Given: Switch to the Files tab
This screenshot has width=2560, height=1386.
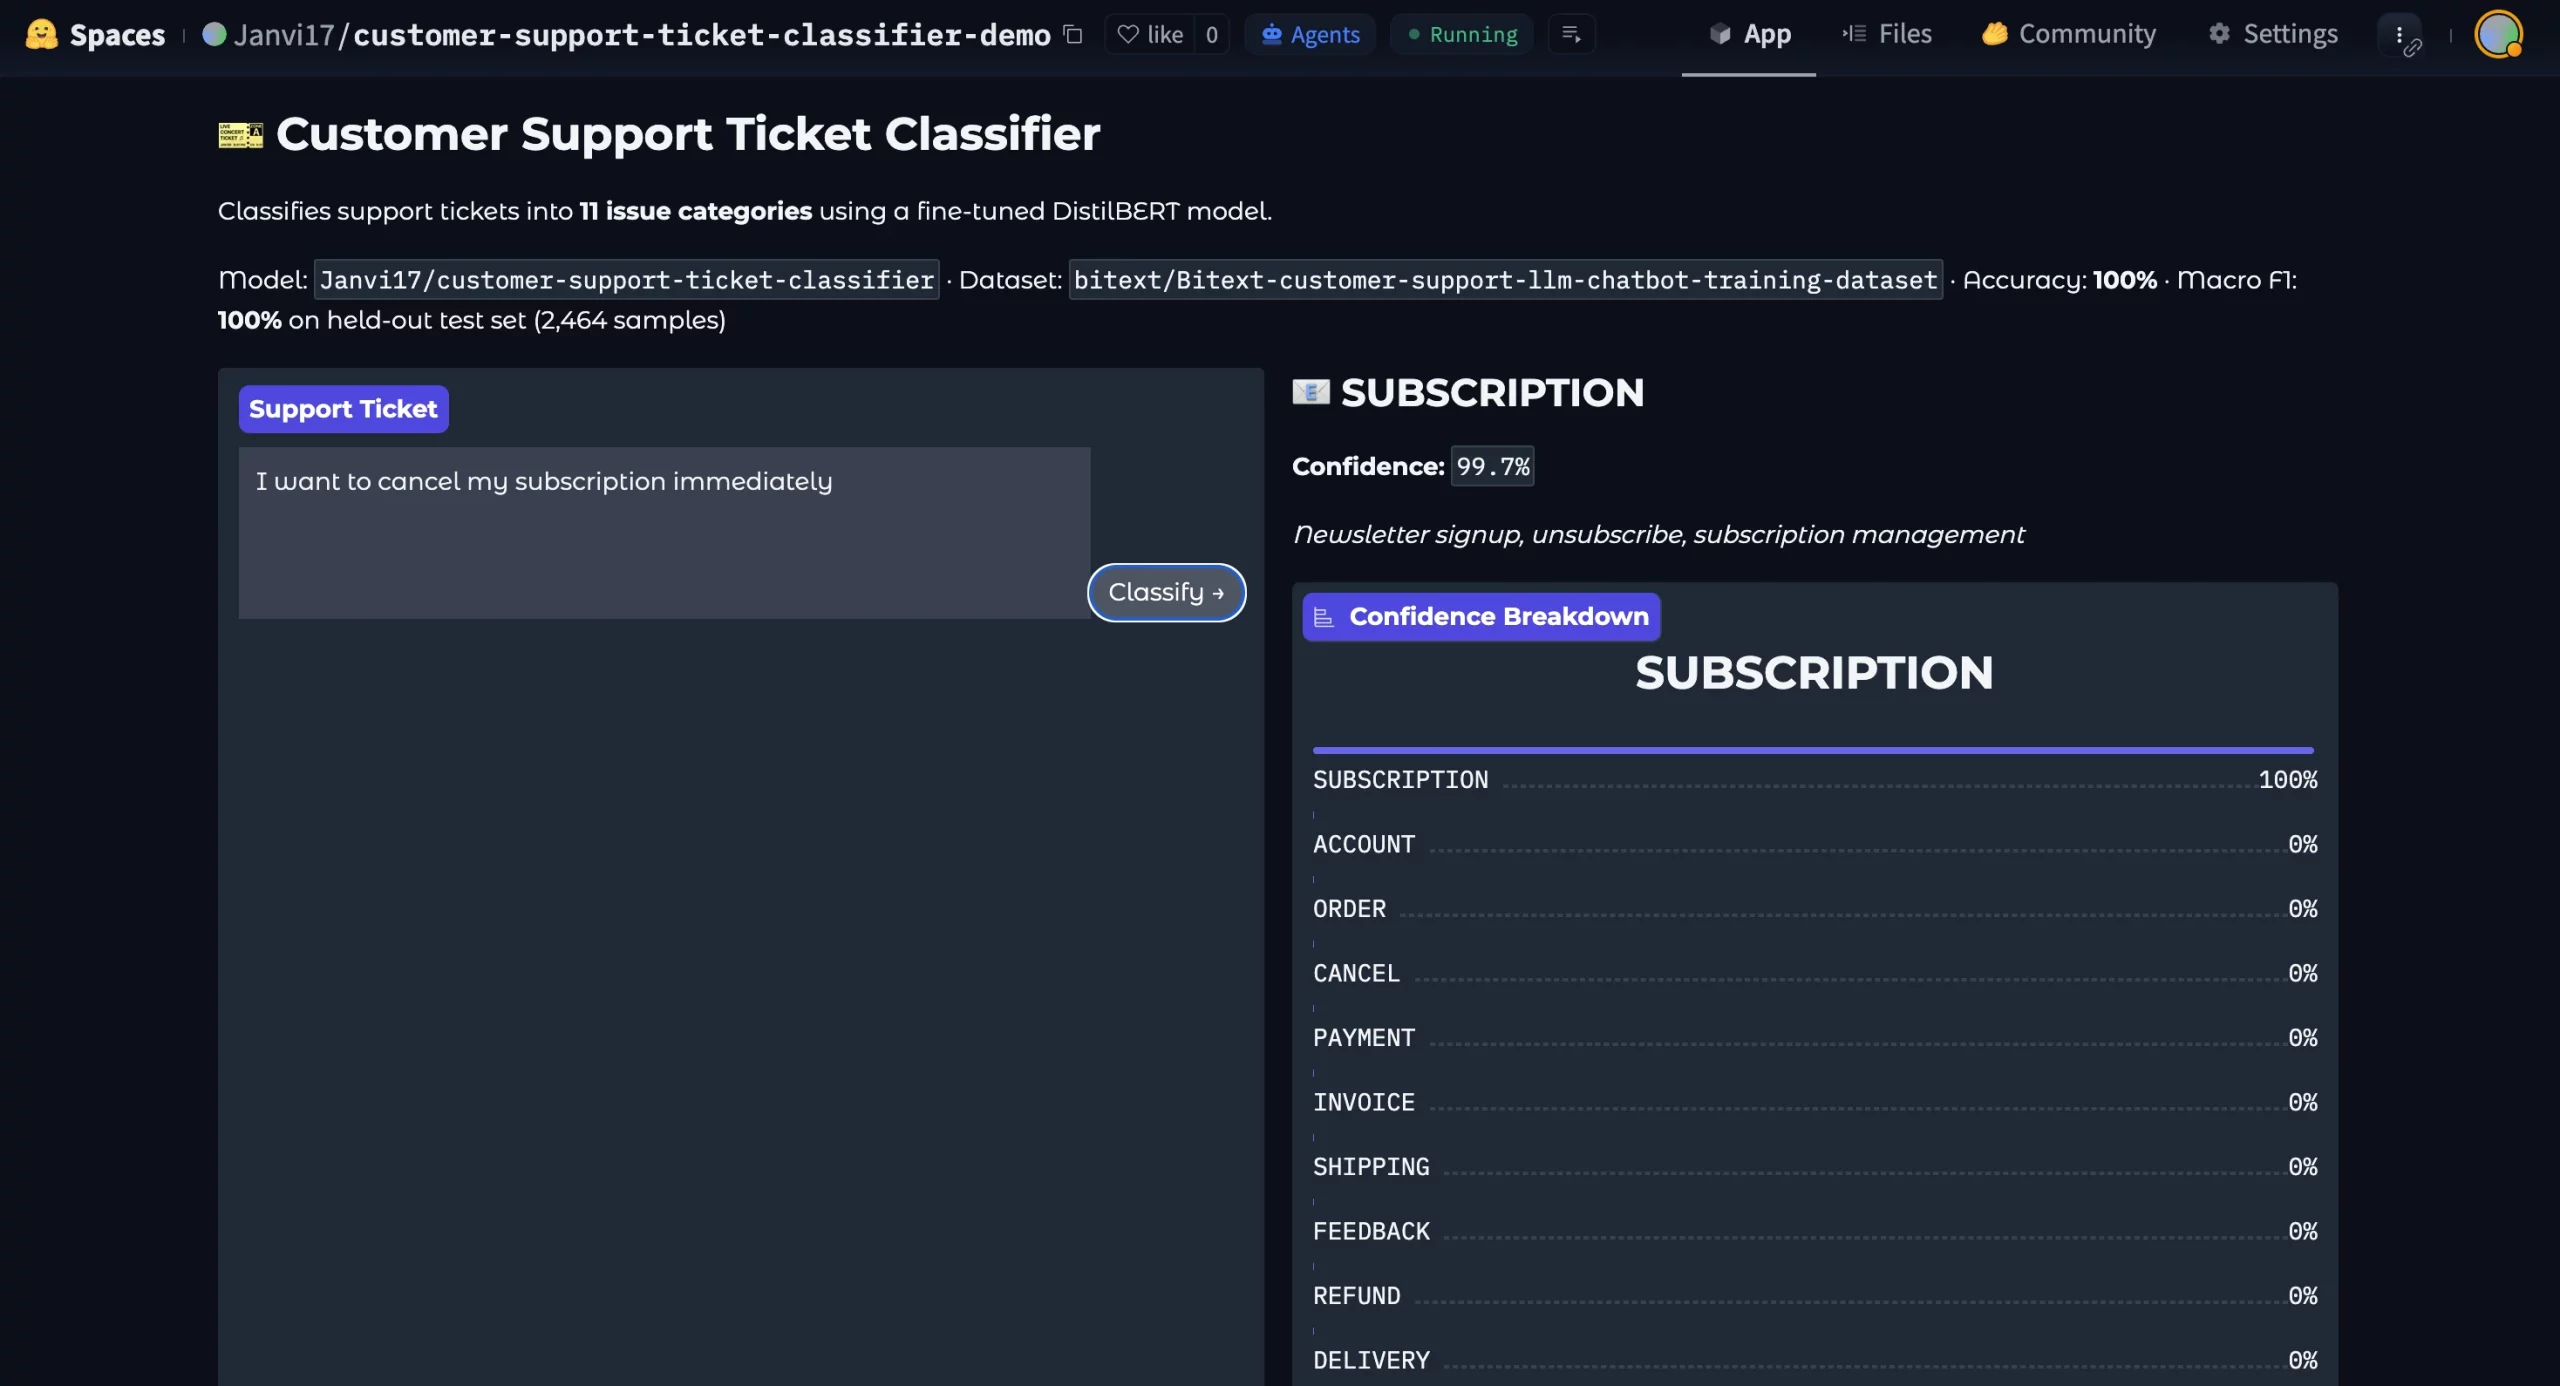Looking at the screenshot, I should pos(1887,34).
